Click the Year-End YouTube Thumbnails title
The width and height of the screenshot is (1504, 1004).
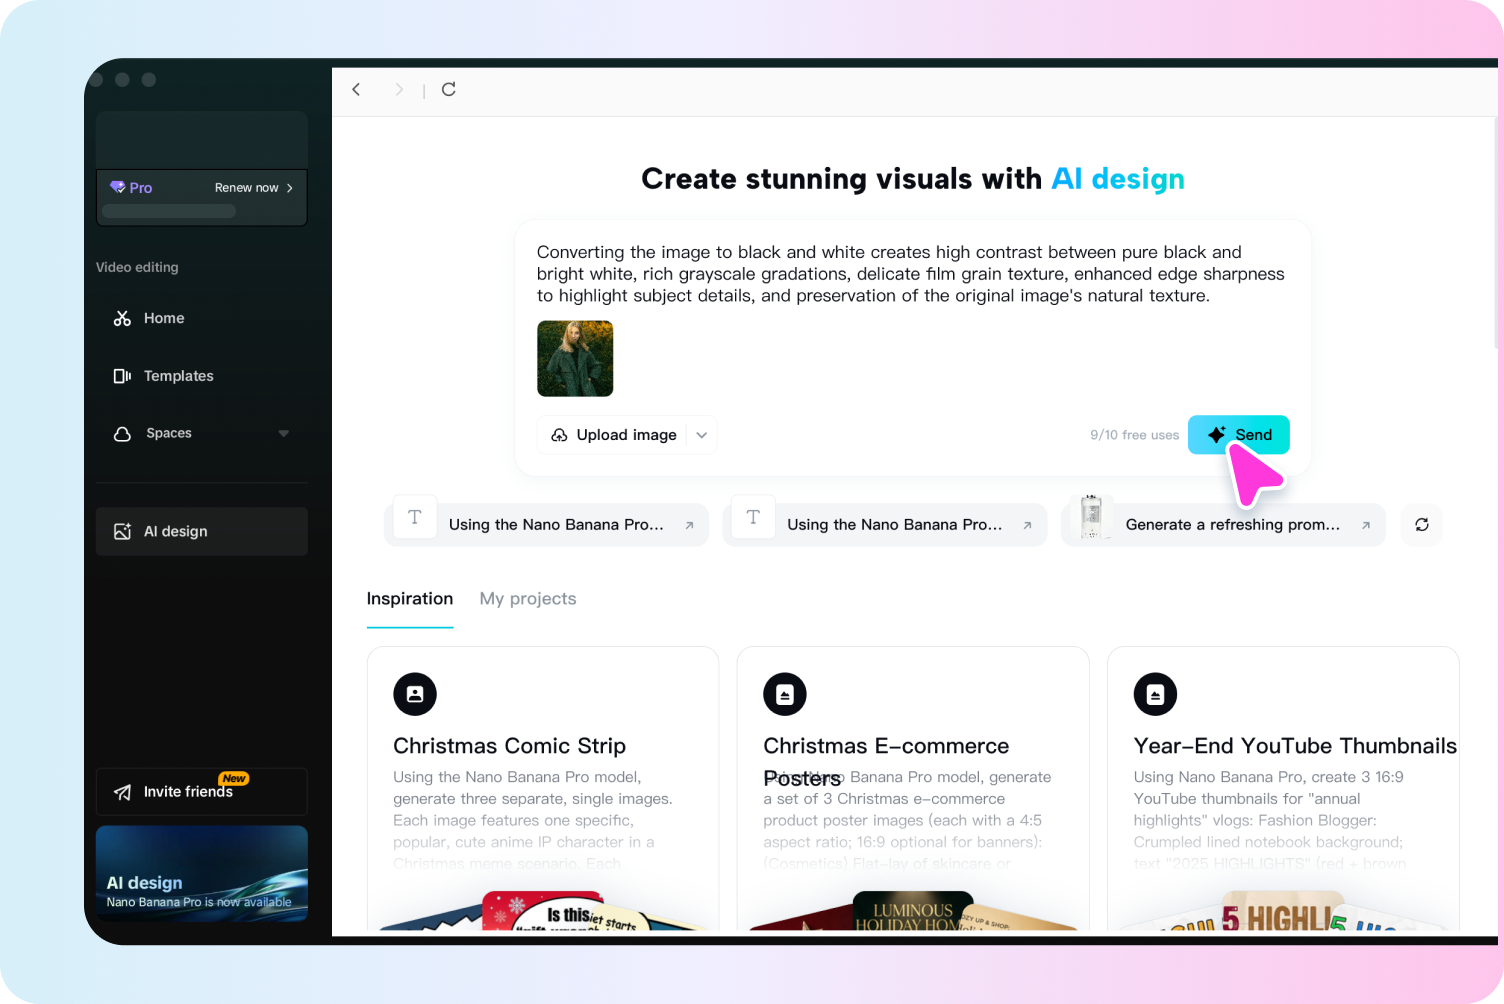(1295, 746)
